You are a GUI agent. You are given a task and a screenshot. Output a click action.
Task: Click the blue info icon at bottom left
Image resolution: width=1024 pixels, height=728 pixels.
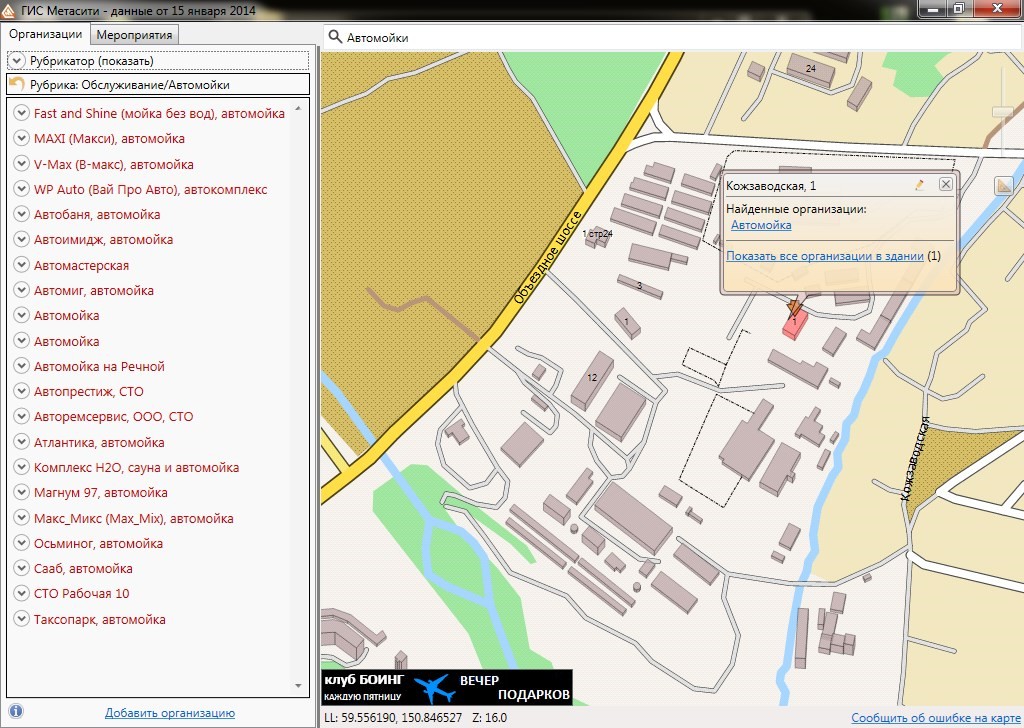pyautogui.click(x=16, y=712)
